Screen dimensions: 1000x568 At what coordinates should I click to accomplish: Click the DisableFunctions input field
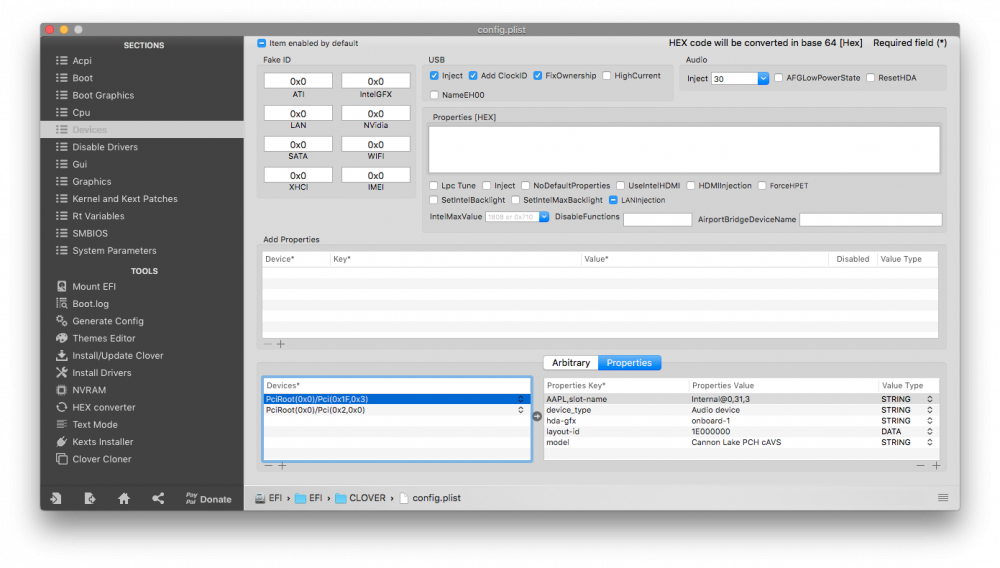point(658,219)
